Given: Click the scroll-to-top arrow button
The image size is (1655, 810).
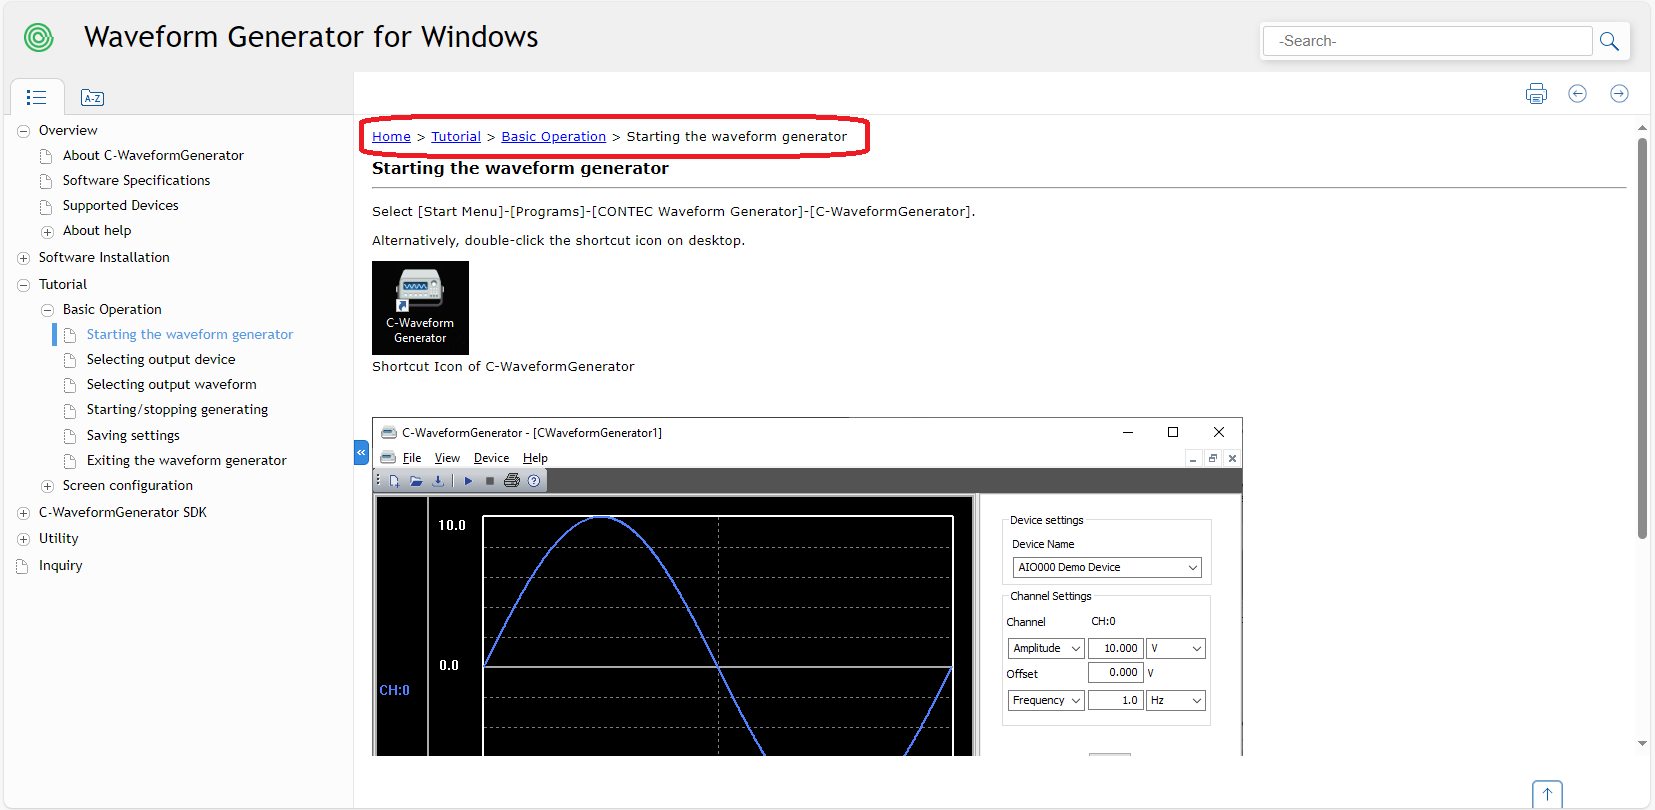Looking at the screenshot, I should (1546, 794).
